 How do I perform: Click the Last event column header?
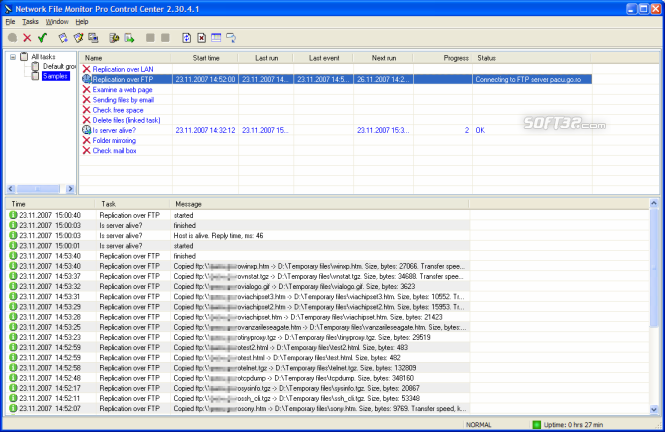(x=324, y=58)
